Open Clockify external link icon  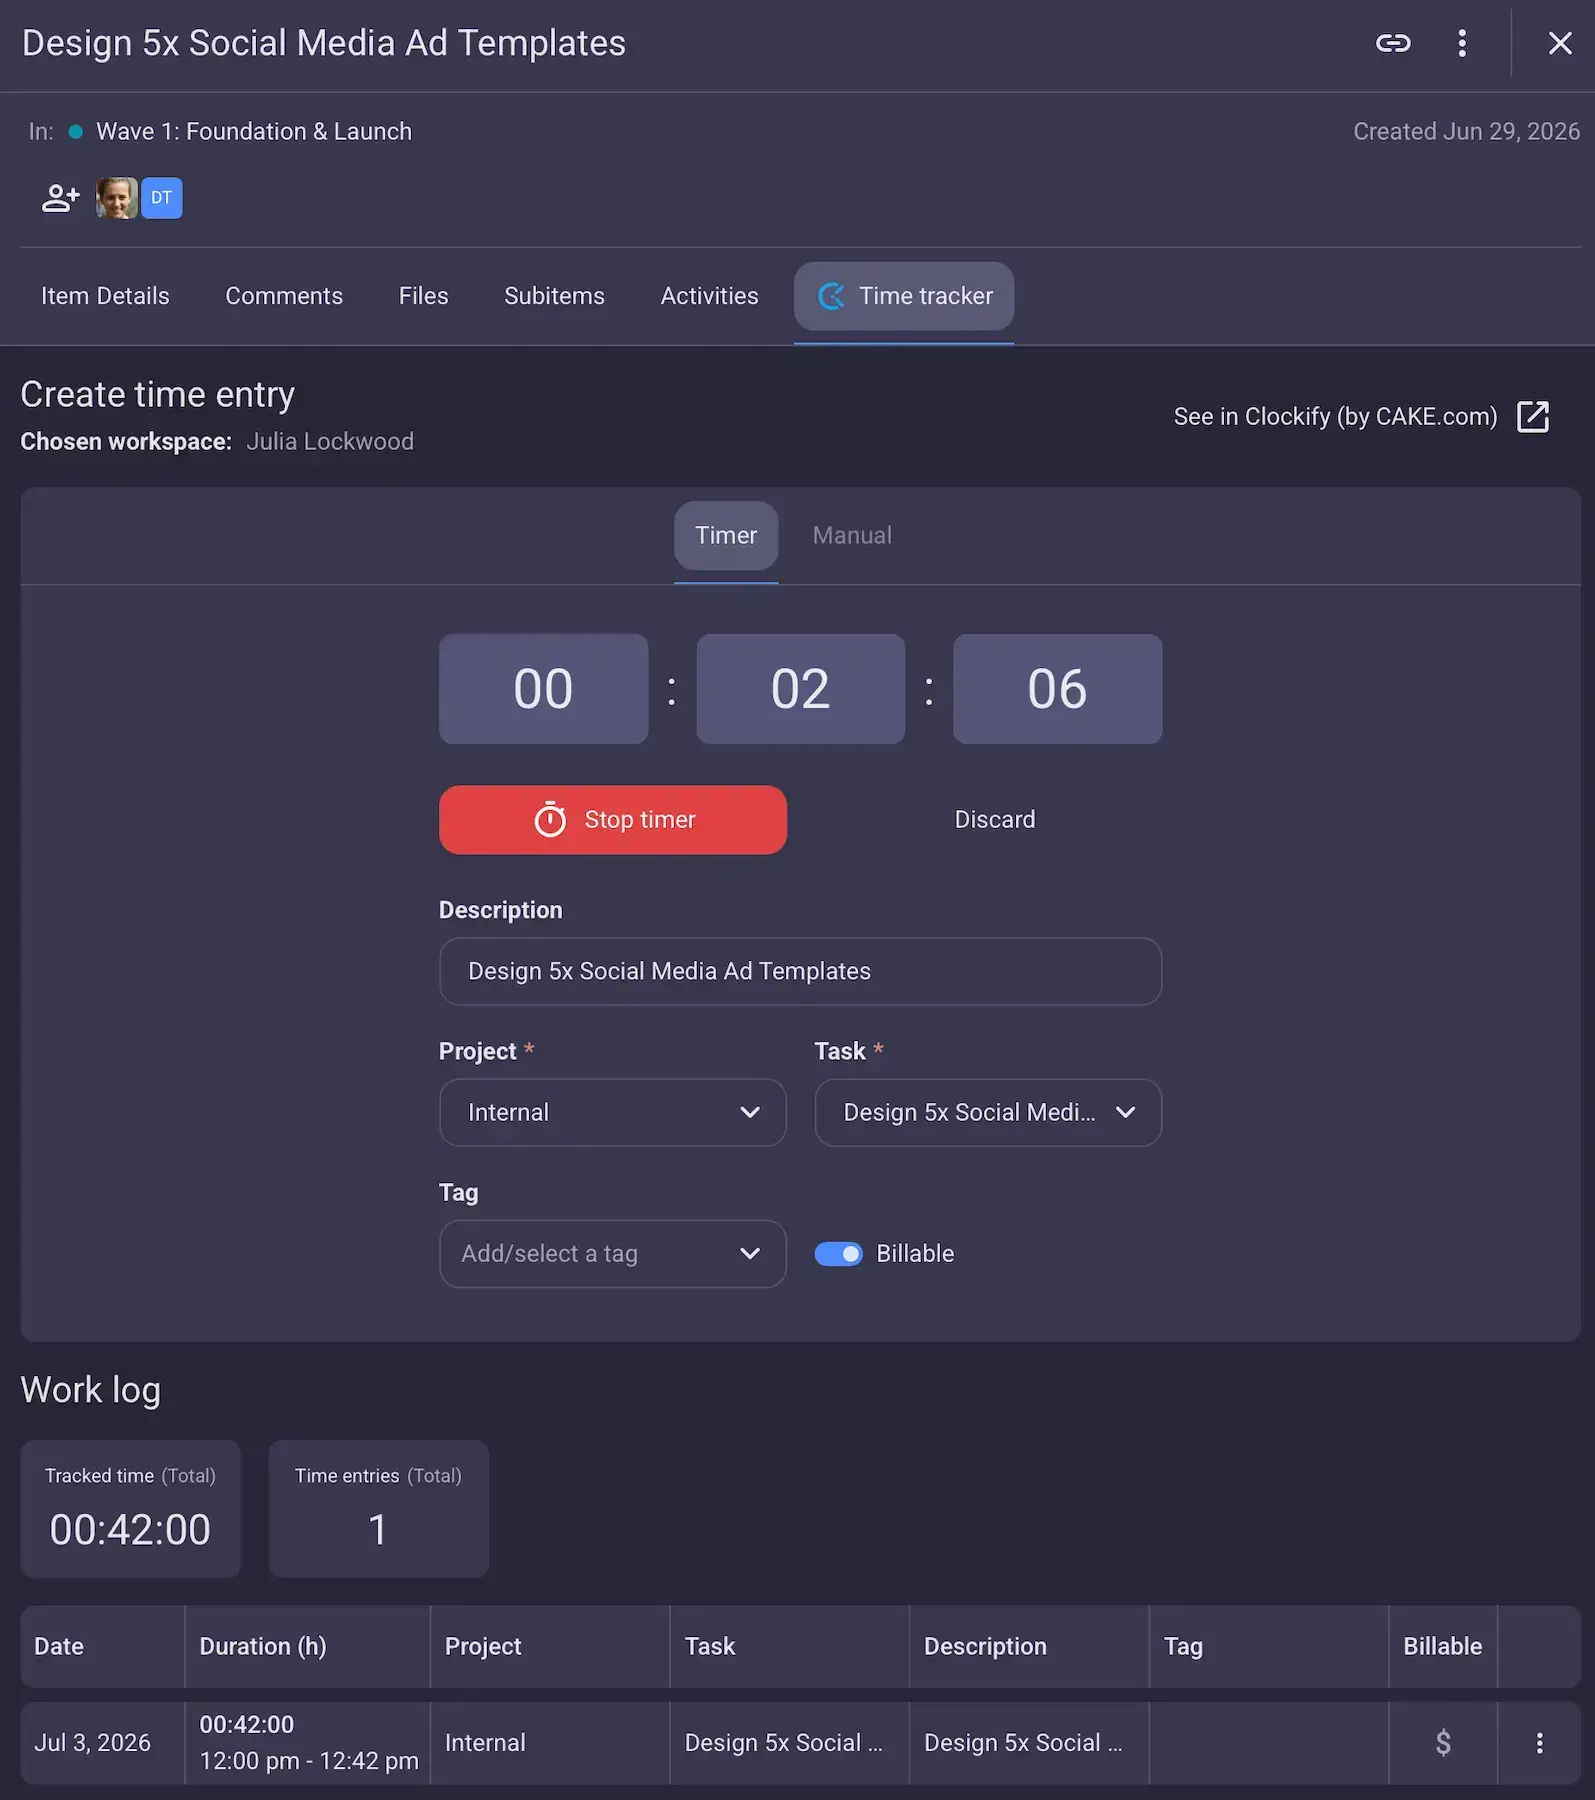(x=1533, y=416)
